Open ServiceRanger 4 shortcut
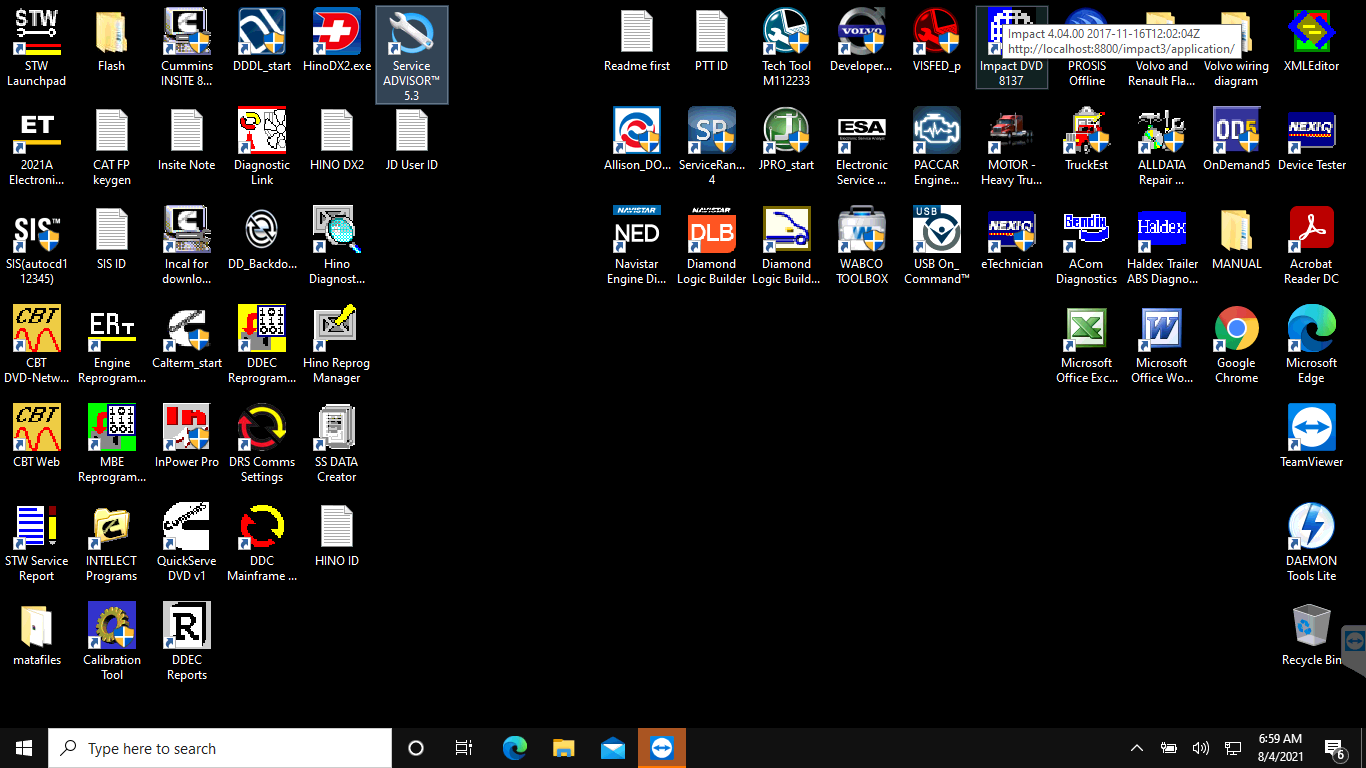The image size is (1366, 768). tap(712, 146)
